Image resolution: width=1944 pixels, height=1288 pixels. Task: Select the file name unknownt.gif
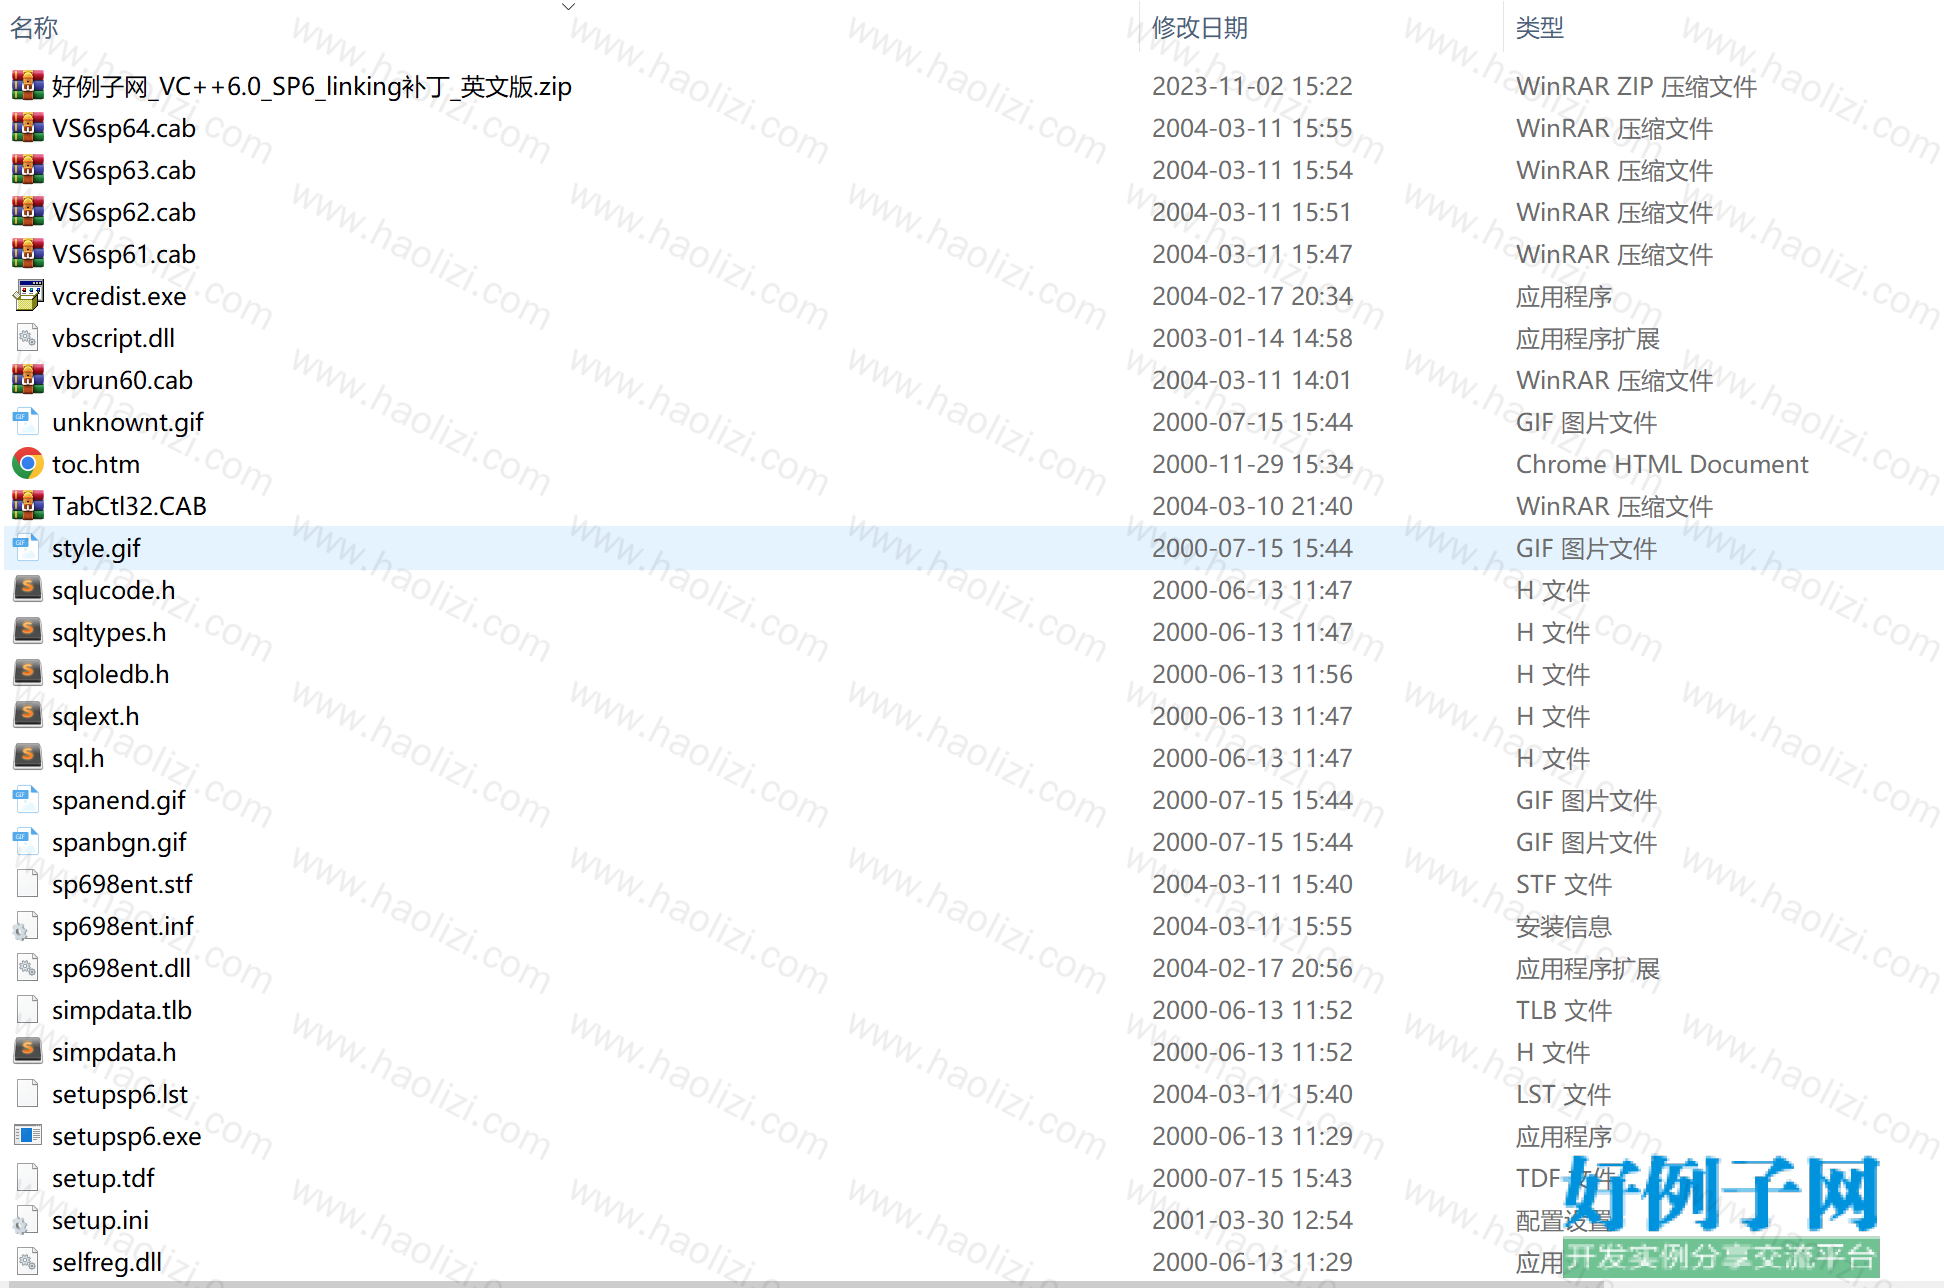128,422
